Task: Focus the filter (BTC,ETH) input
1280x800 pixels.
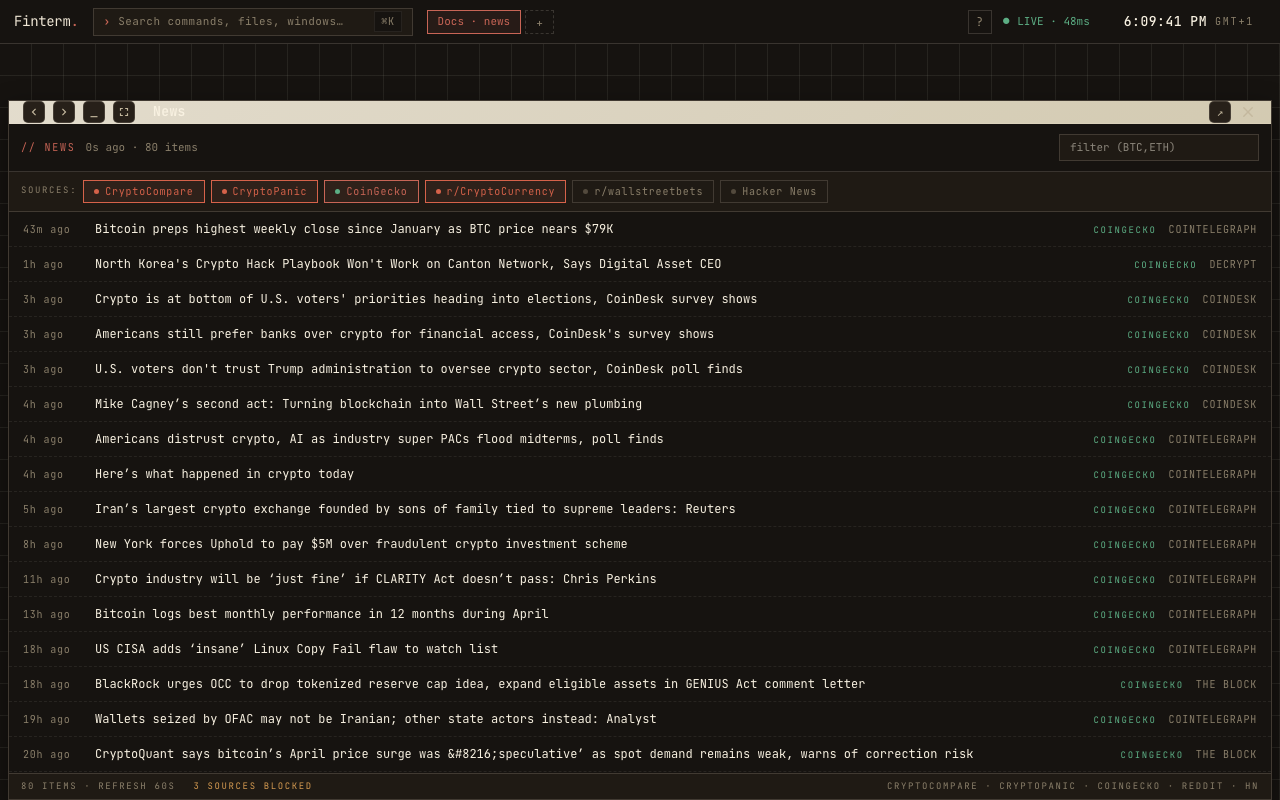Action: click(x=1159, y=148)
